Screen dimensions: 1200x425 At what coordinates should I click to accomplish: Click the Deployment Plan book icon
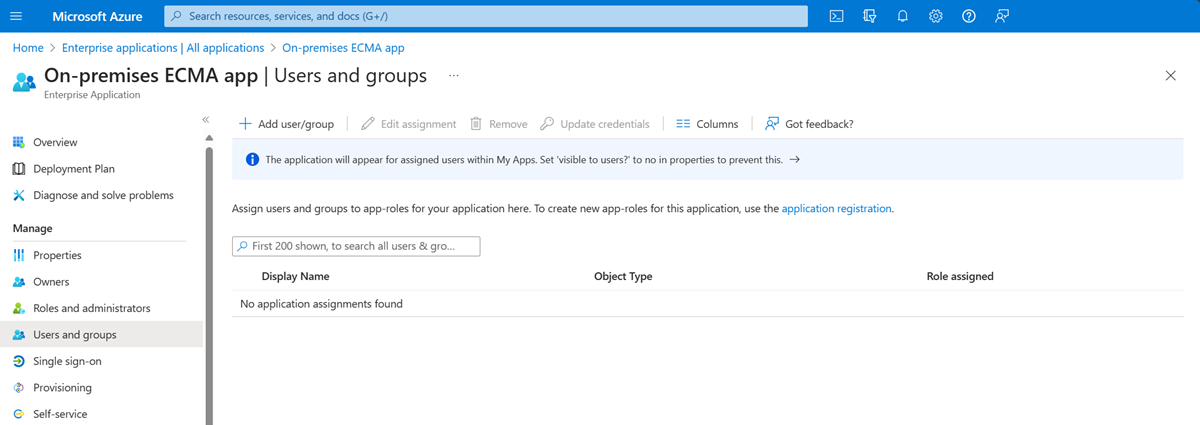[x=18, y=169]
